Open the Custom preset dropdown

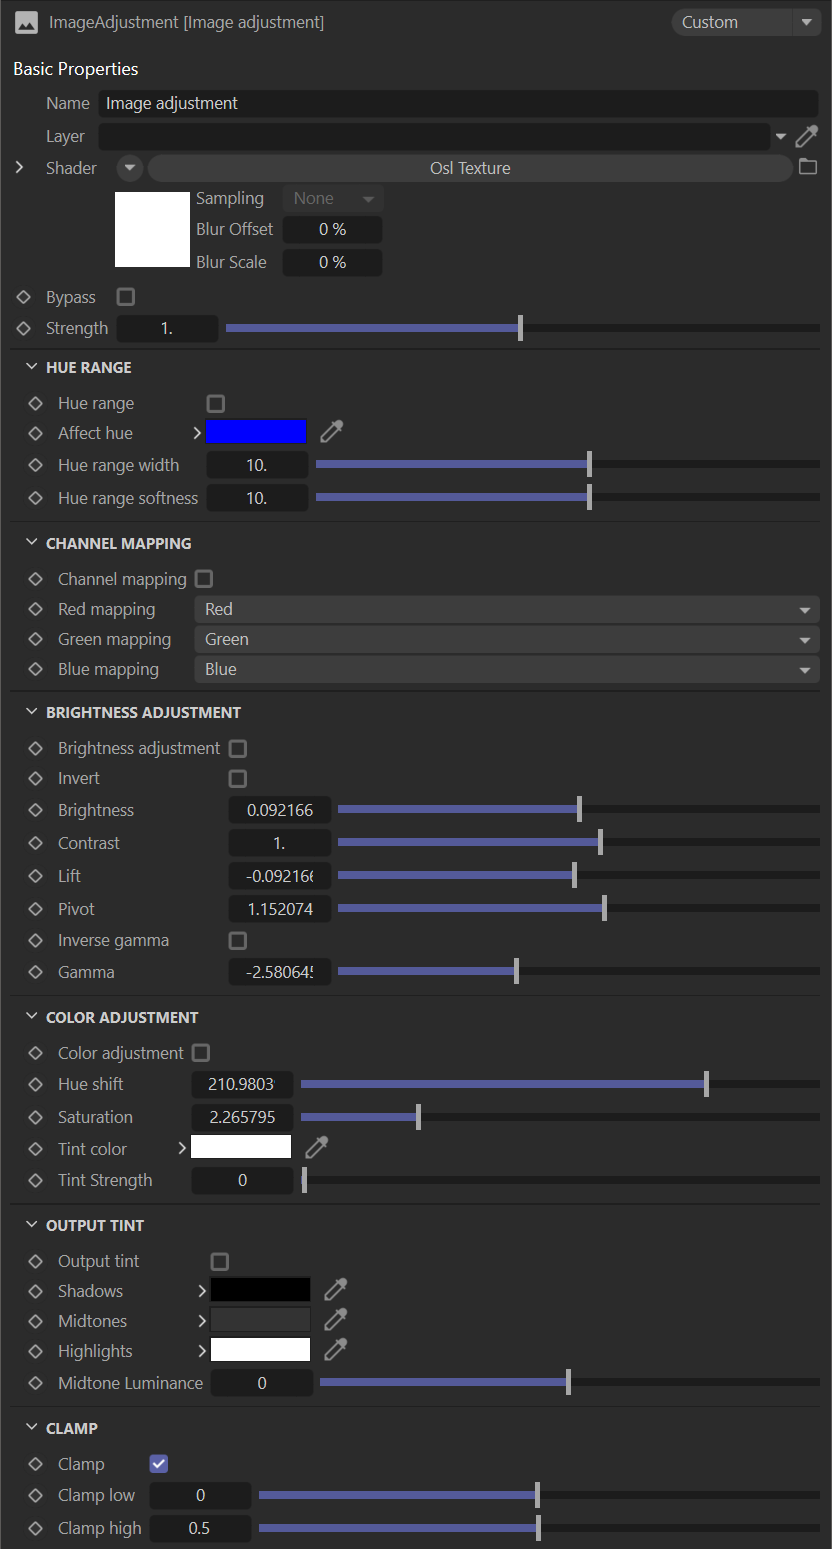745,22
